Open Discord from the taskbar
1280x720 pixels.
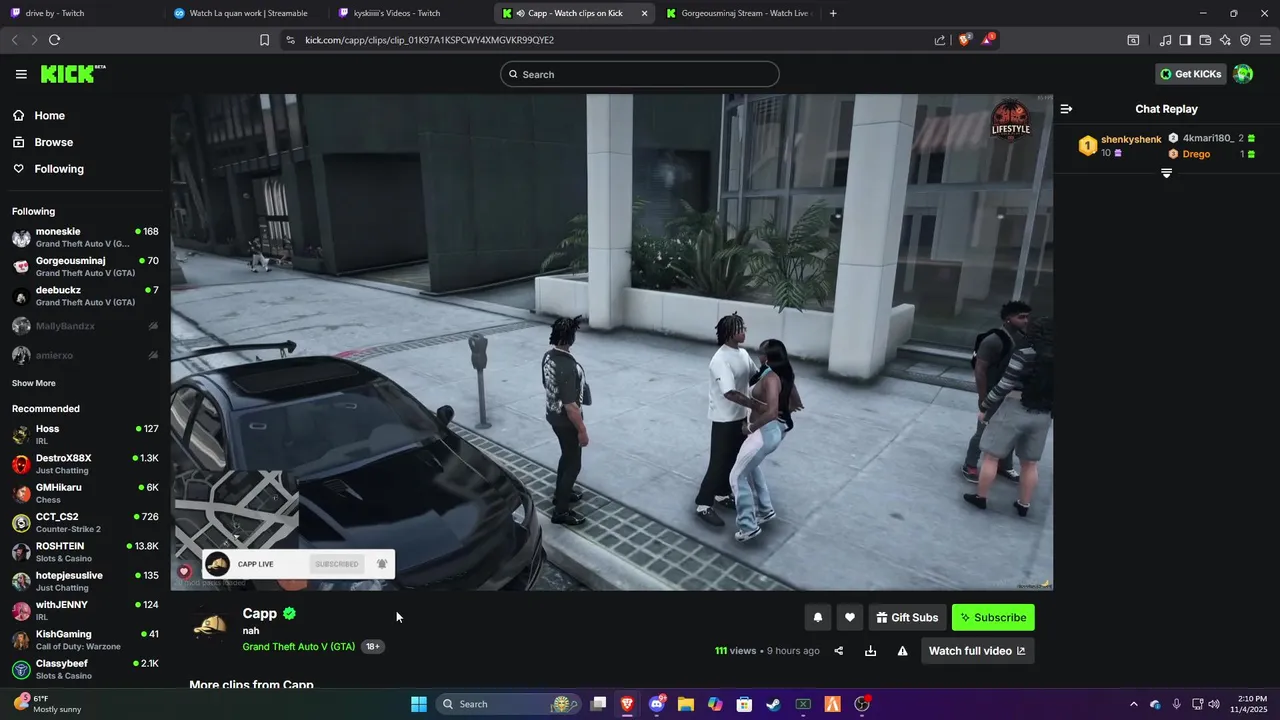click(657, 704)
